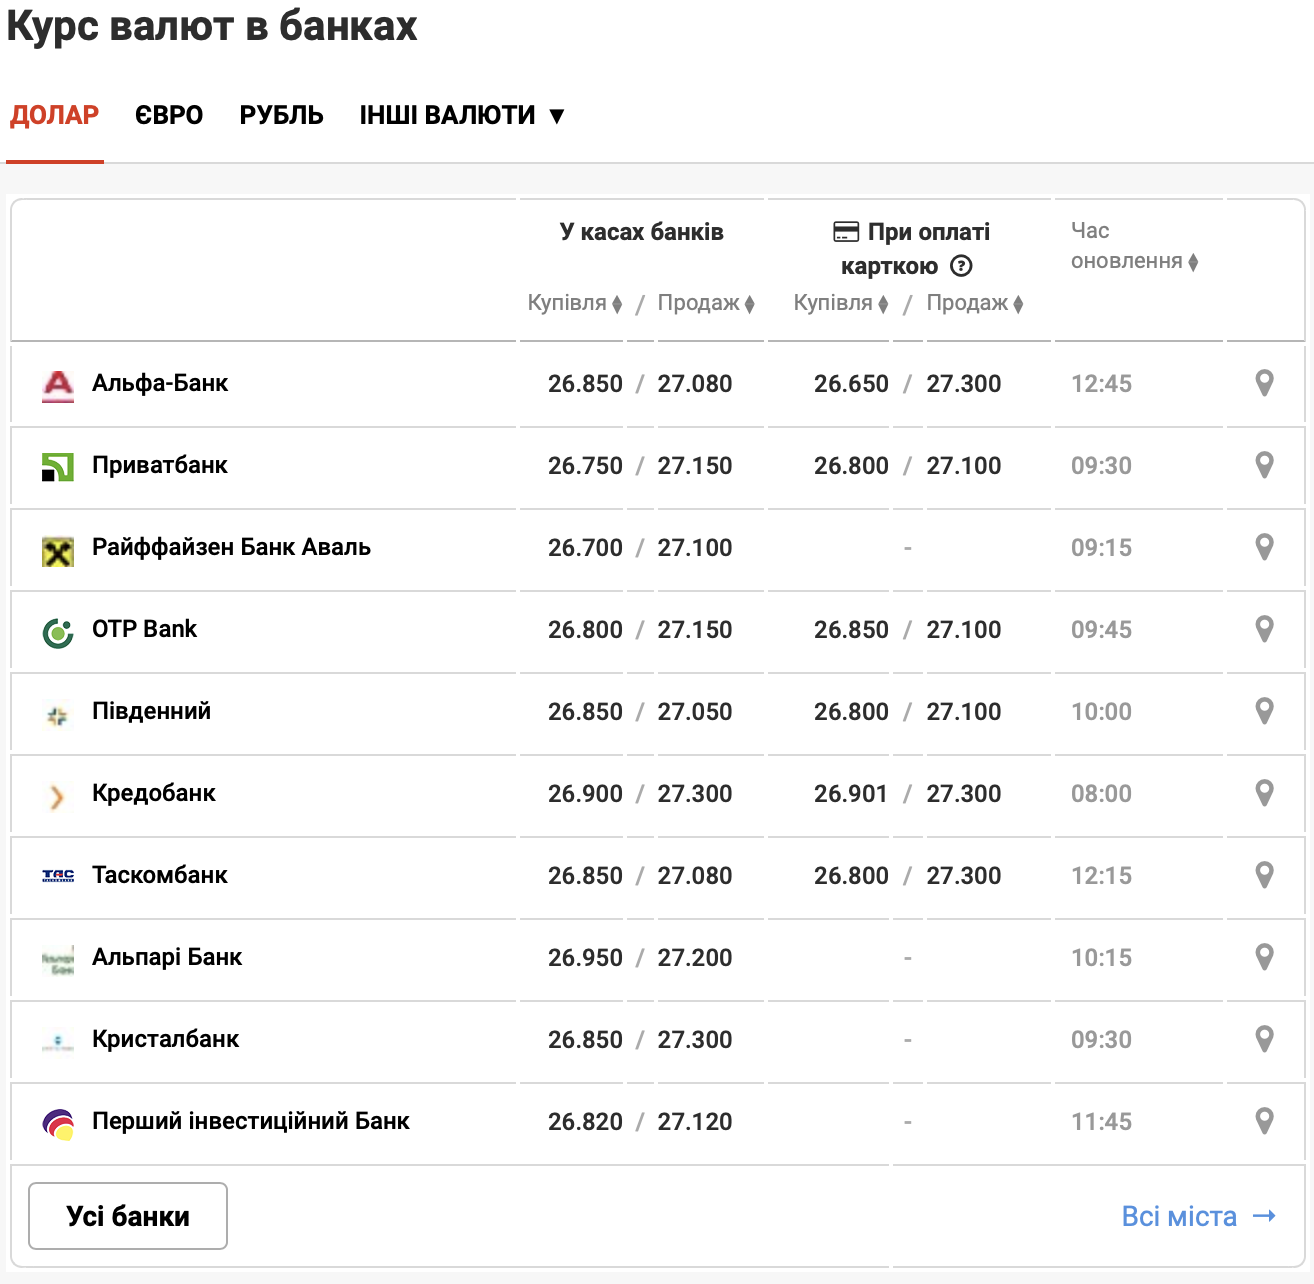Sort by Час оновлення column
The width and height of the screenshot is (1314, 1284).
(1134, 261)
